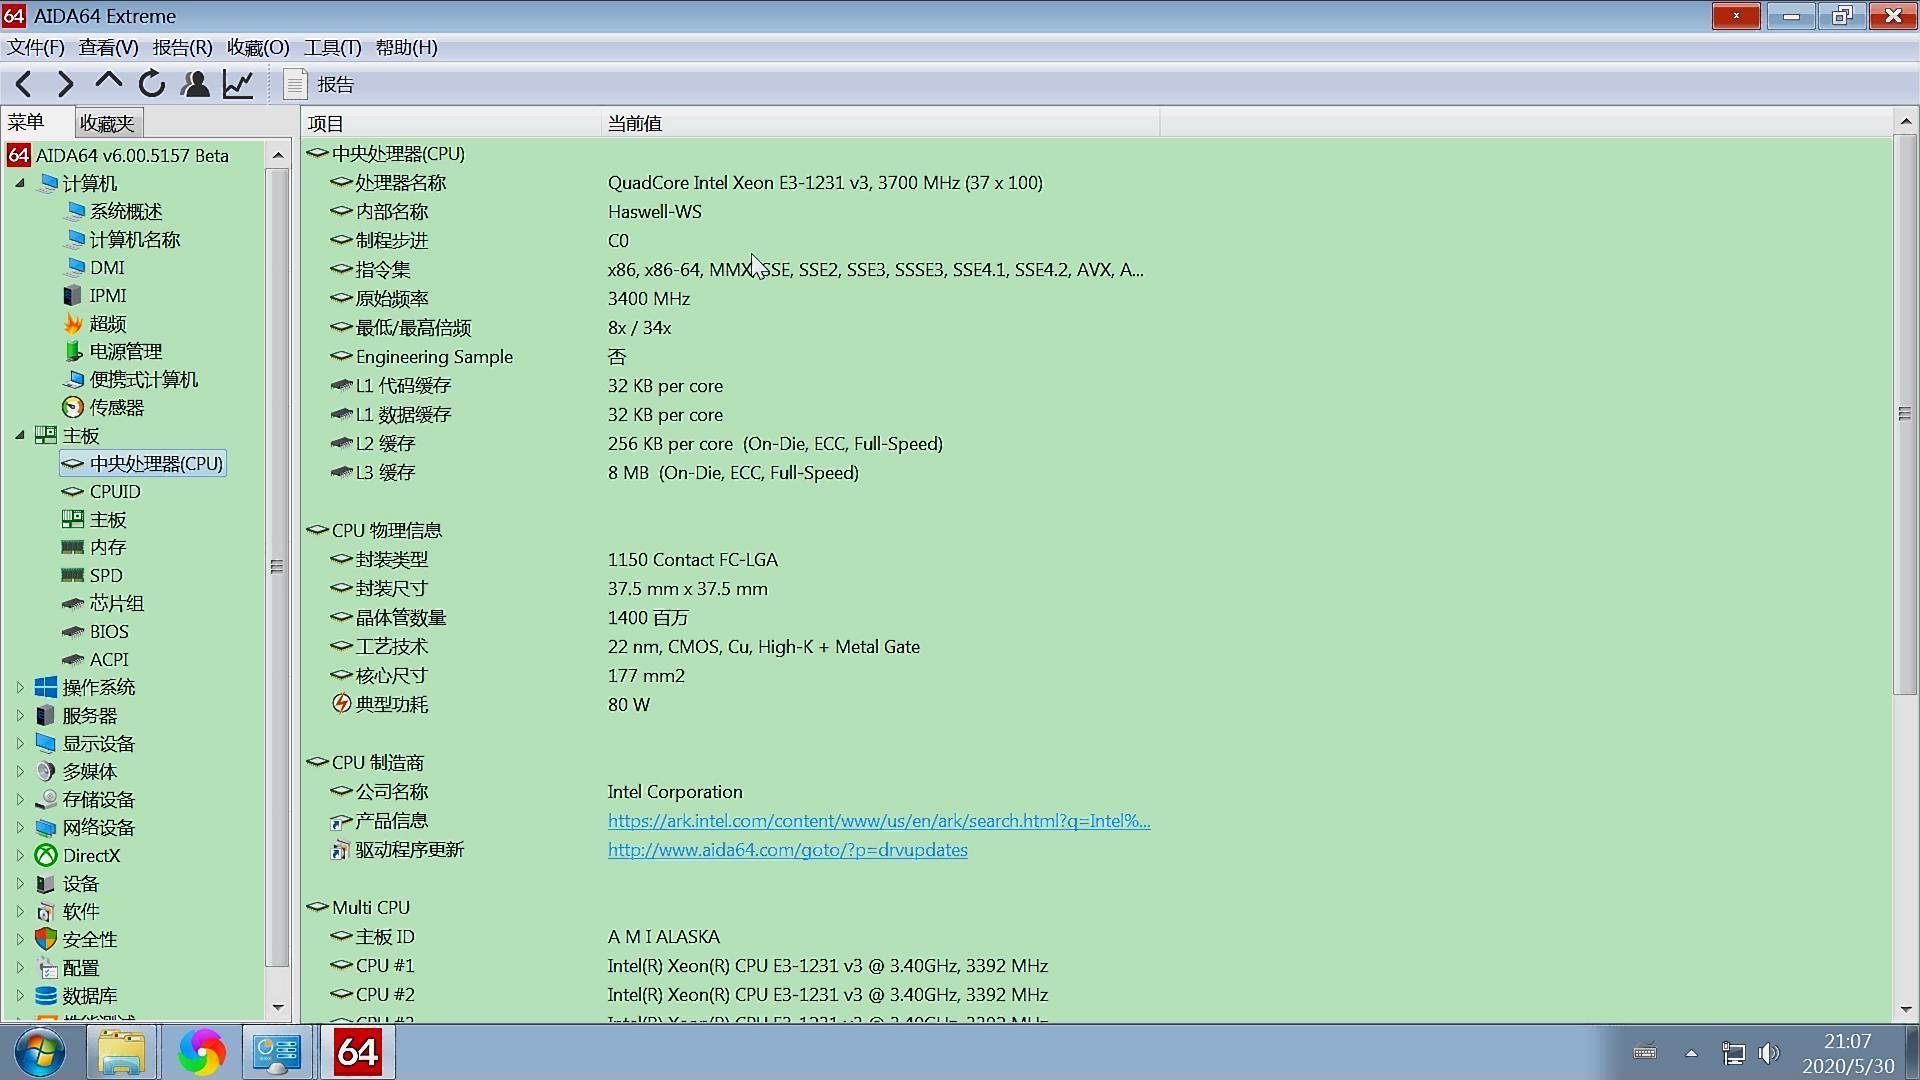Expand the 计算机 tree node
The height and width of the screenshot is (1080, 1920).
click(21, 183)
